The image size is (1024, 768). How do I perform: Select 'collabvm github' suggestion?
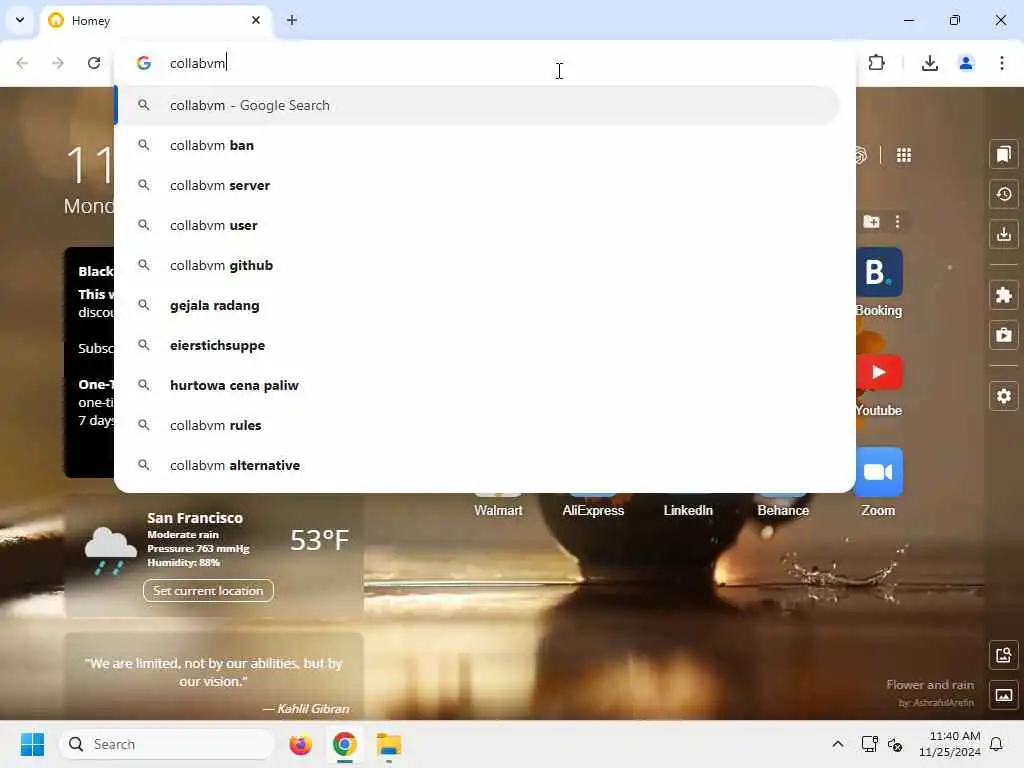click(477, 265)
